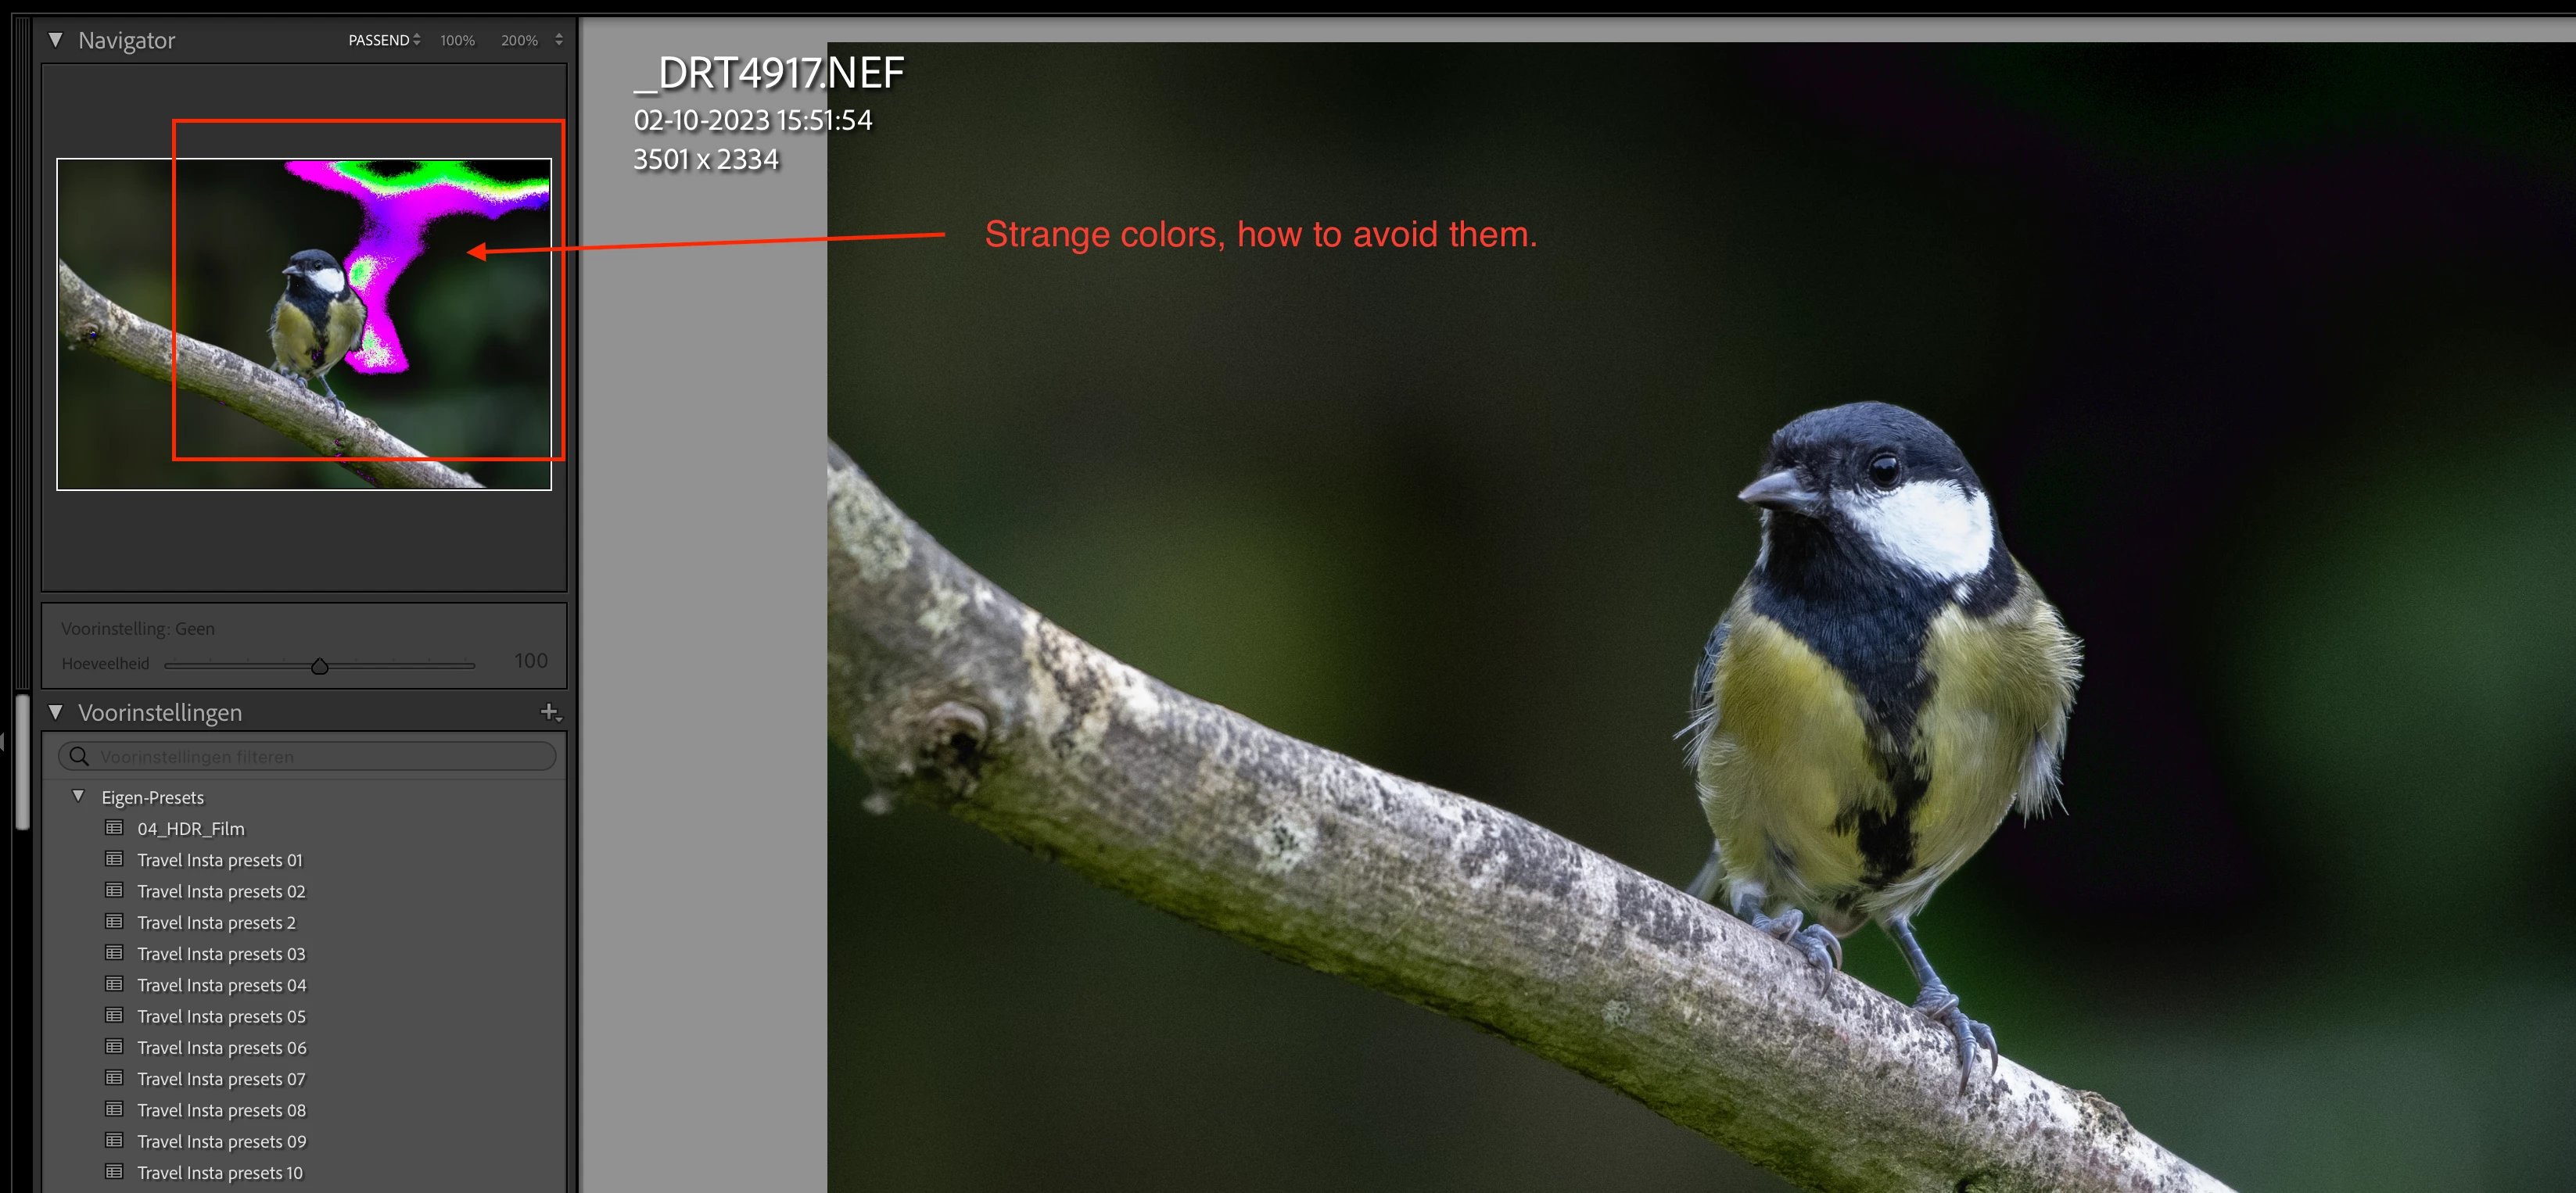Image resolution: width=2576 pixels, height=1193 pixels.
Task: Collapse the Navigator panel triangle
Action: 56,40
